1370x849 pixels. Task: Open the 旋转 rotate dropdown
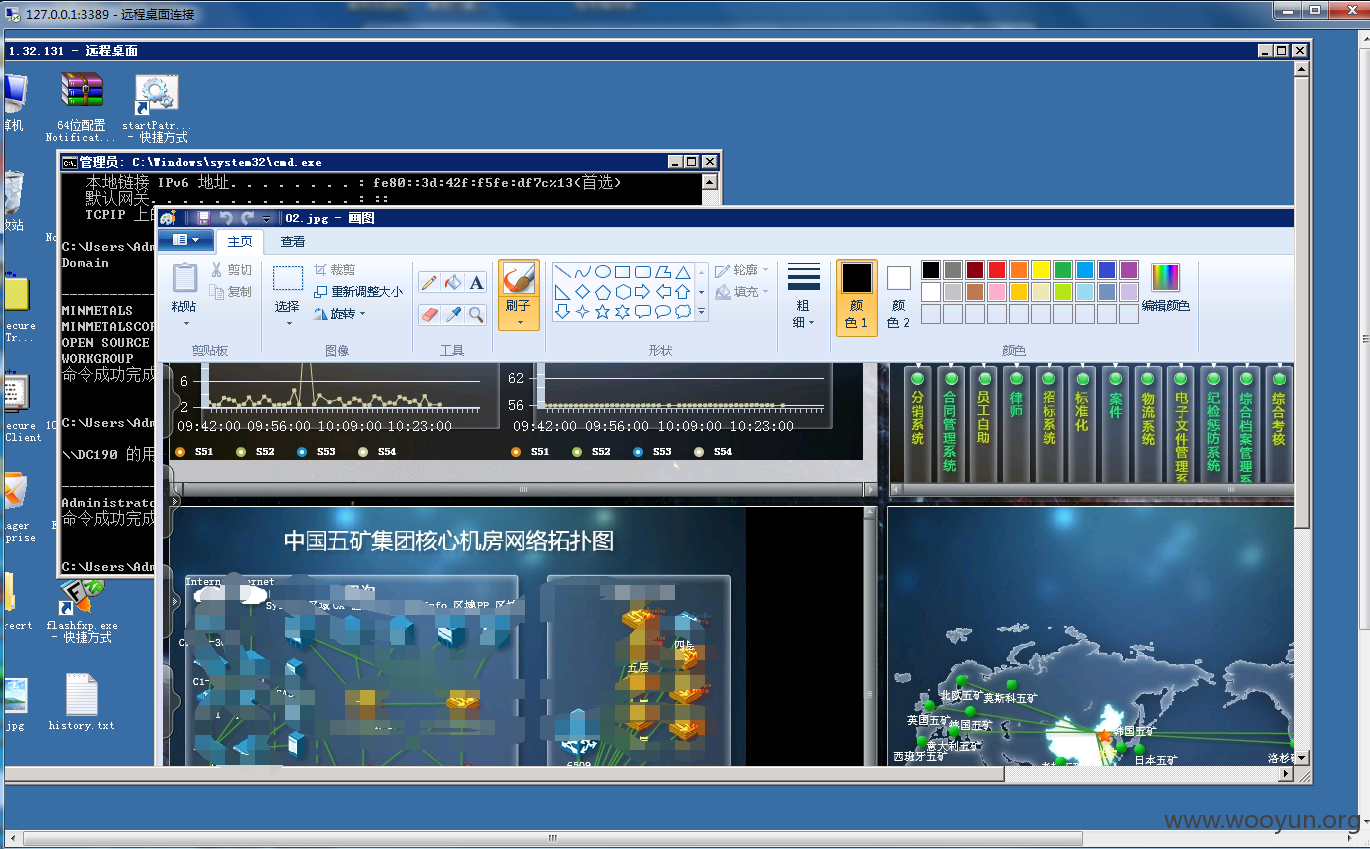click(x=339, y=314)
